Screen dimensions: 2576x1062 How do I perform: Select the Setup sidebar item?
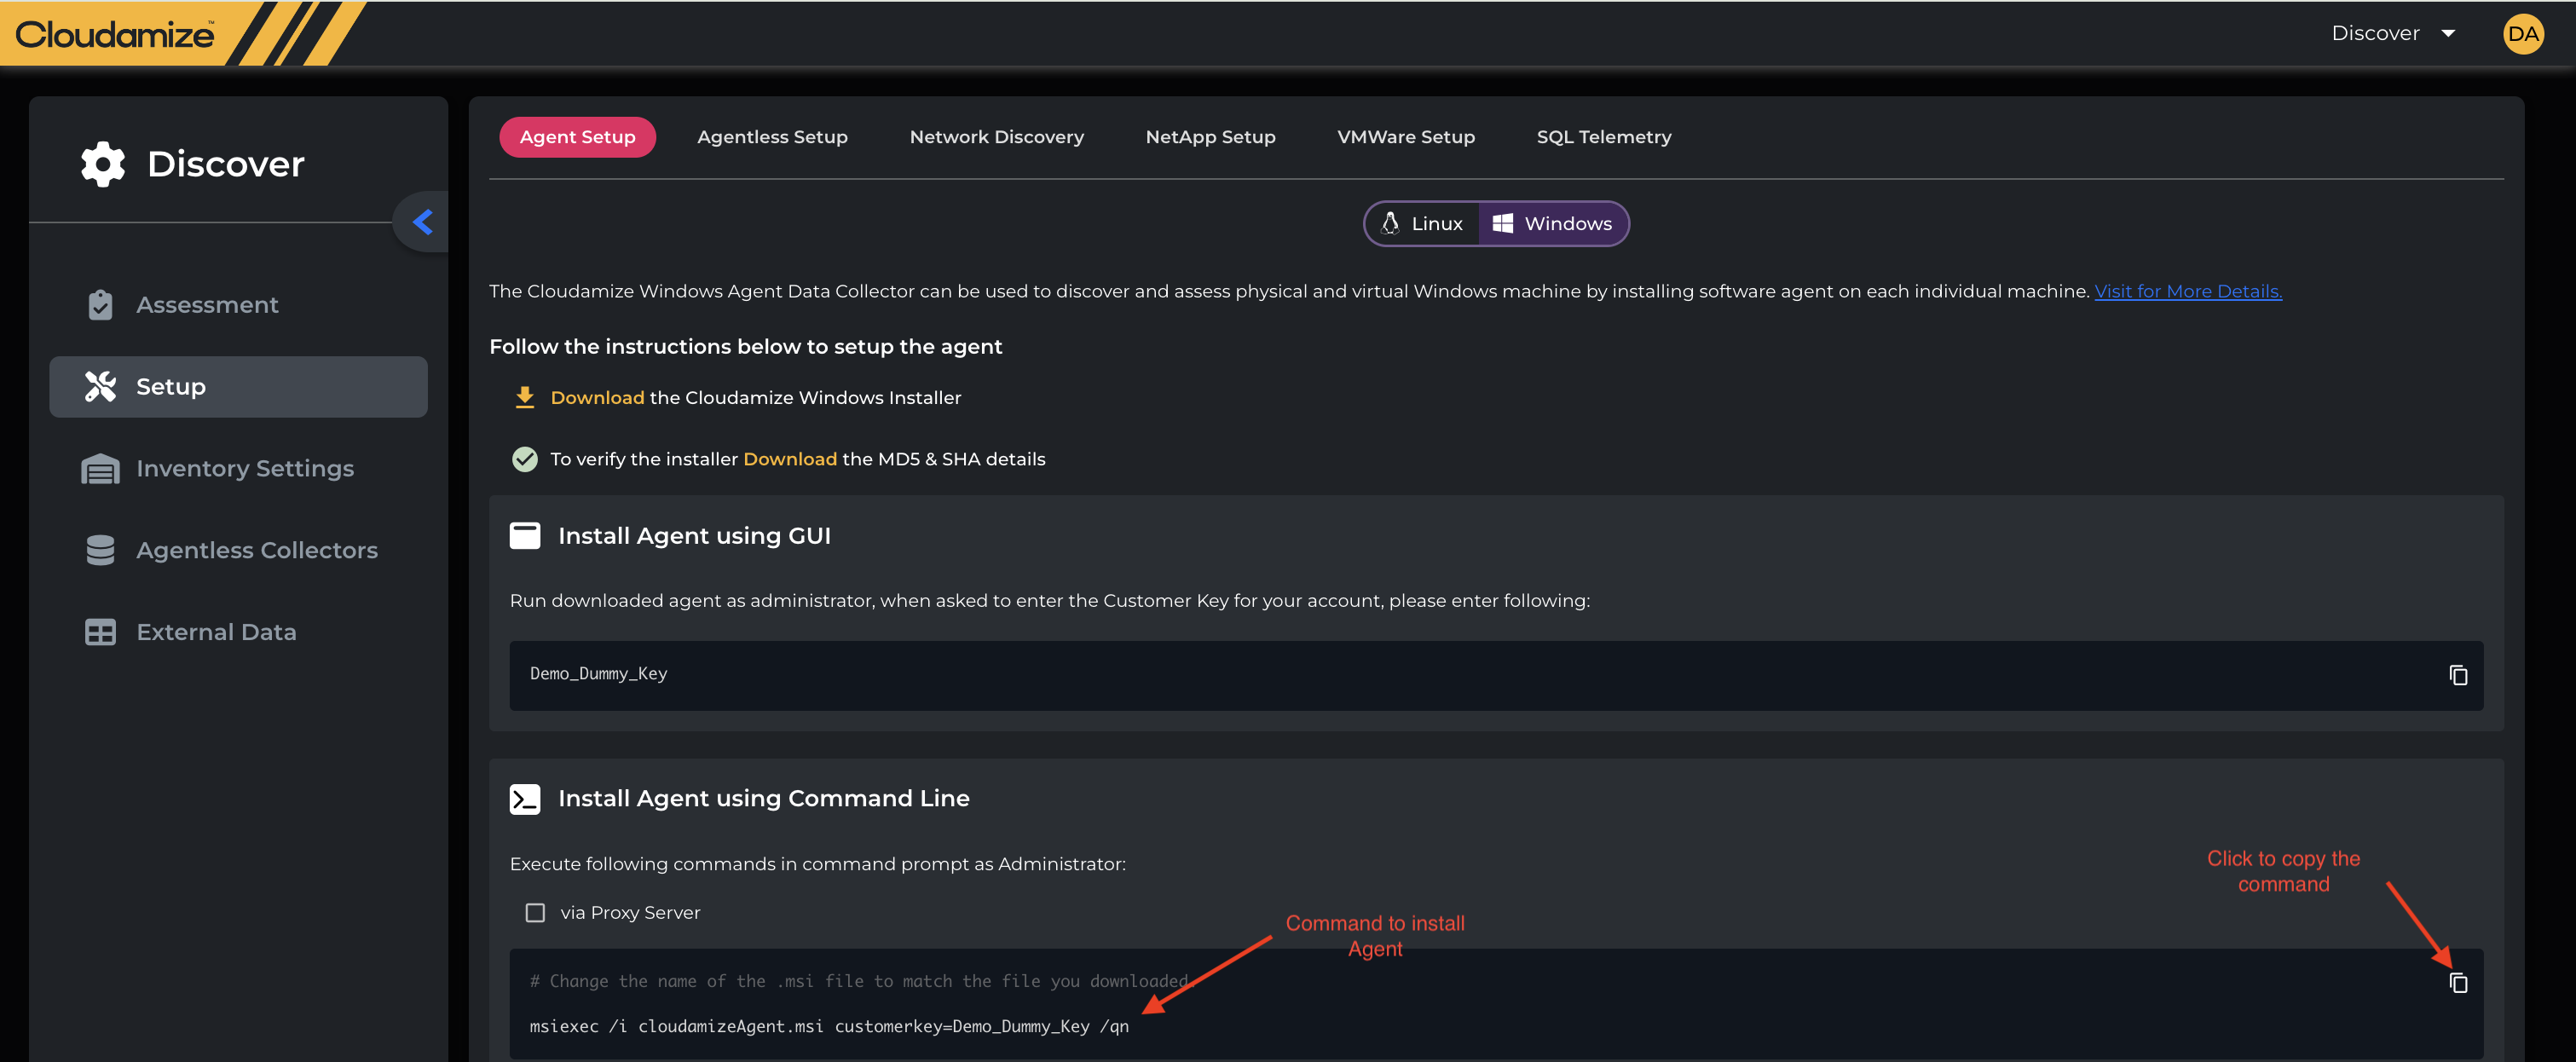[238, 387]
